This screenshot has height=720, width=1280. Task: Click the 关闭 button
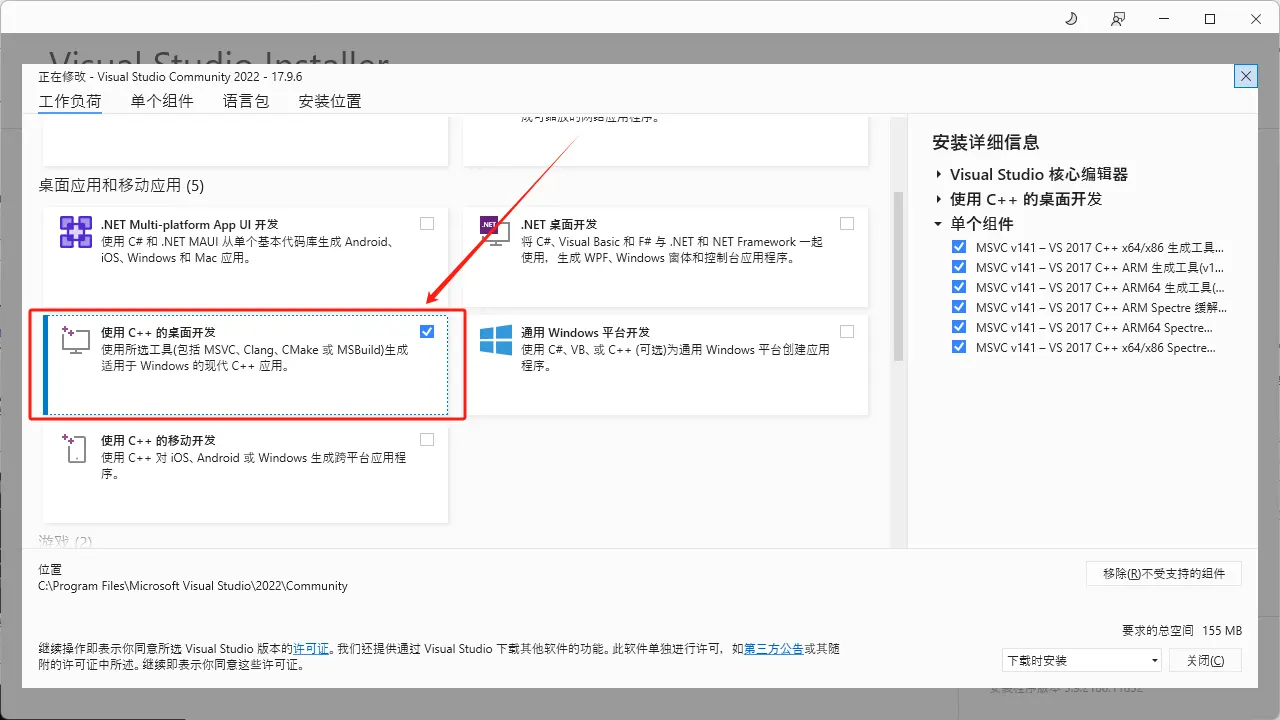point(1205,660)
